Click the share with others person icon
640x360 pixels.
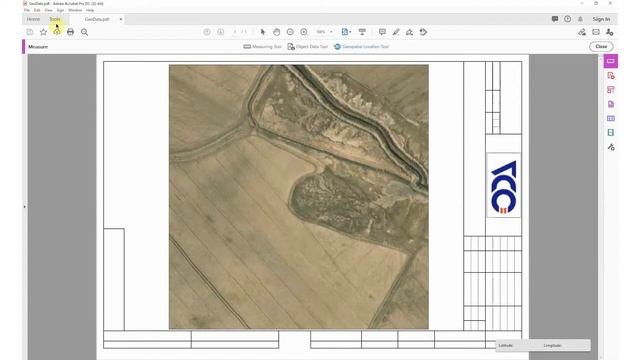pyautogui.click(x=610, y=32)
